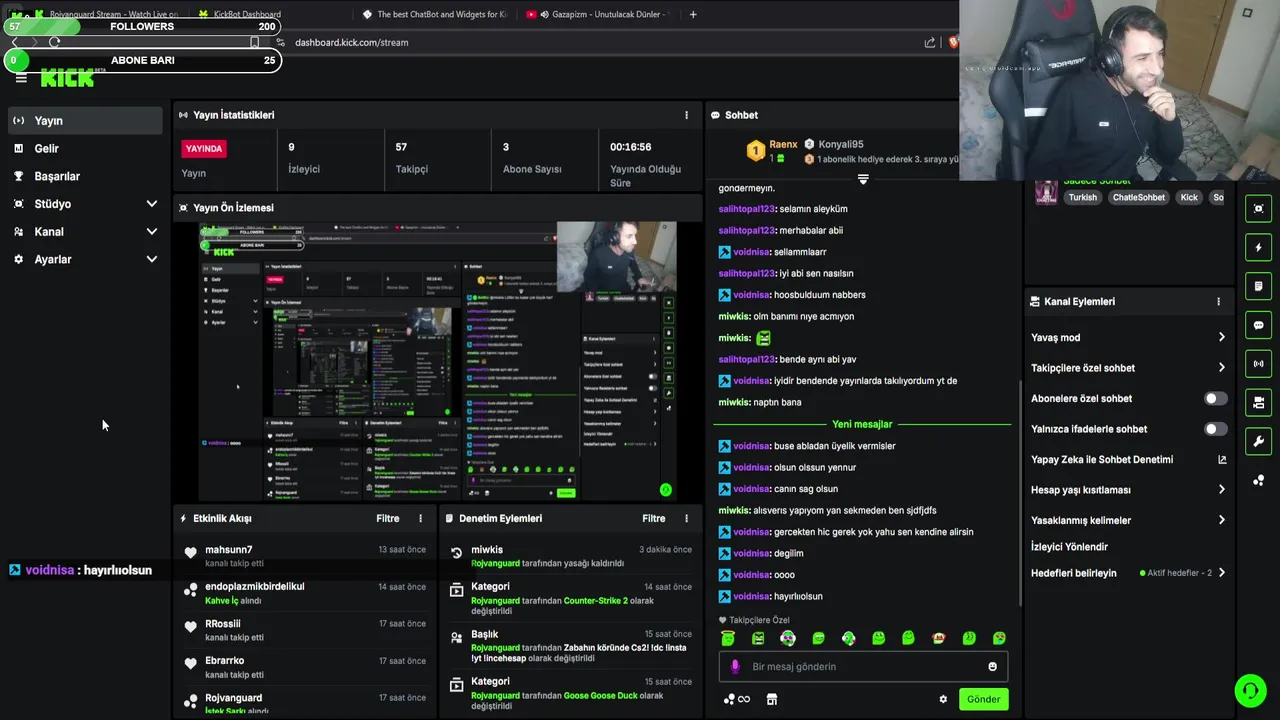The width and height of the screenshot is (1280, 720).
Task: Click the broadcast signal icon in right toolbar
Action: [1258, 364]
